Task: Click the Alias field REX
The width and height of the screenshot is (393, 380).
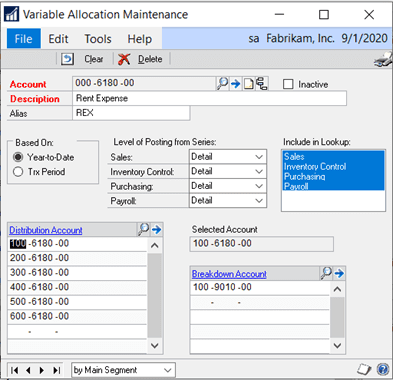Action: click(131, 113)
